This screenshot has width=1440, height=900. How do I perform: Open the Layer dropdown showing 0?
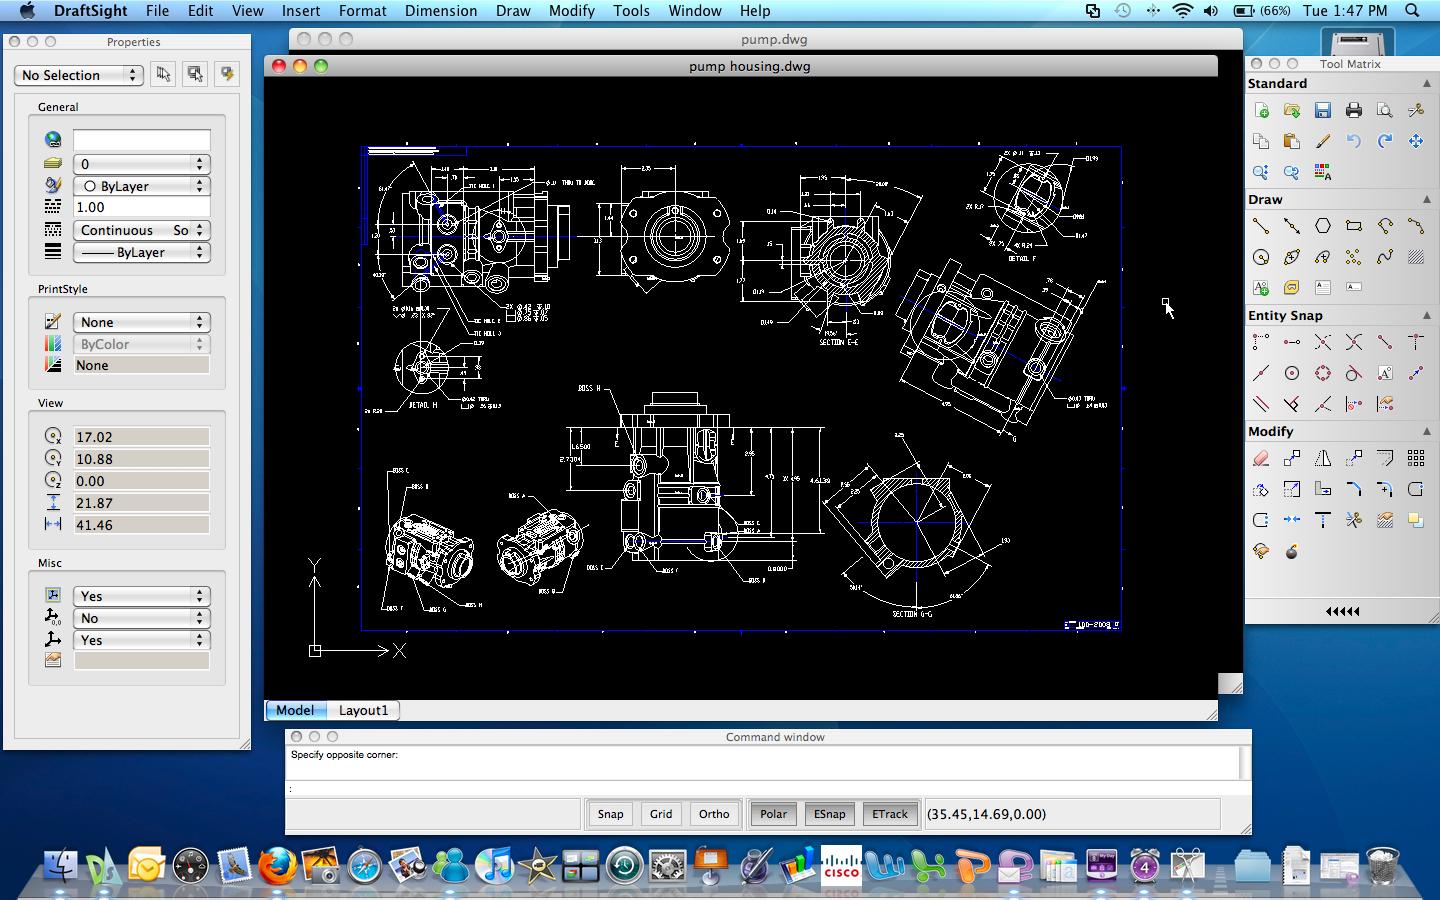tap(141, 164)
